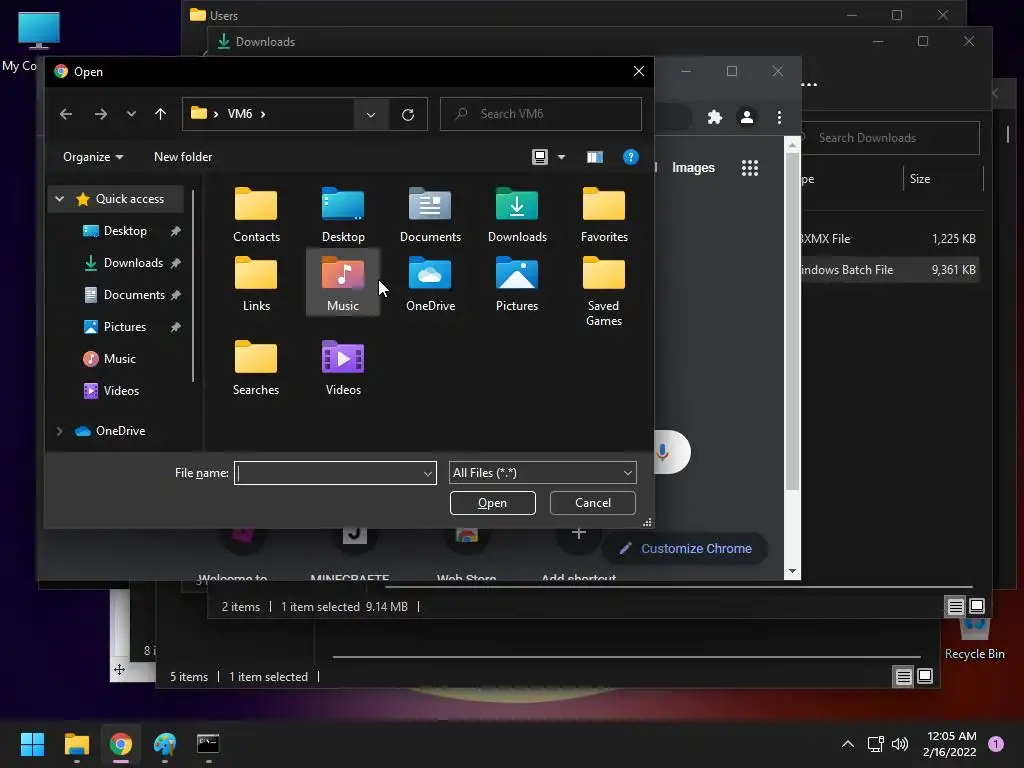Cancel the Open dialog
Screen dimensions: 1024x768
(592, 503)
